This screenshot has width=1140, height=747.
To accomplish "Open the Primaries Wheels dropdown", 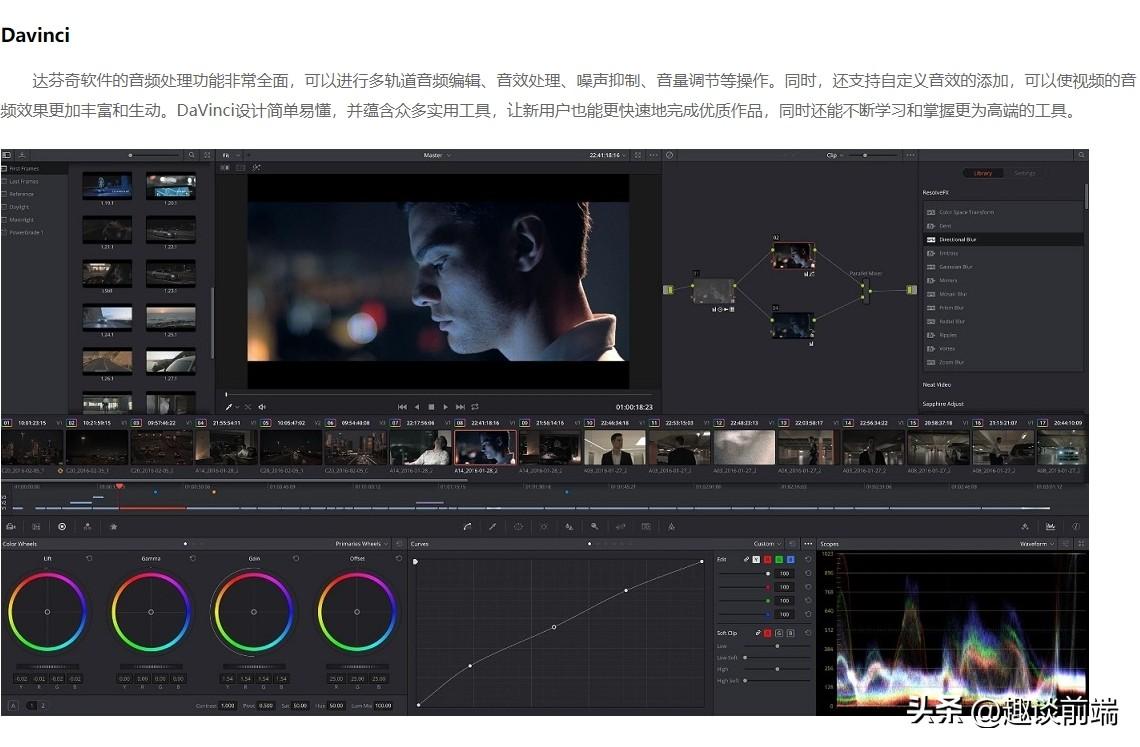I will coord(361,543).
